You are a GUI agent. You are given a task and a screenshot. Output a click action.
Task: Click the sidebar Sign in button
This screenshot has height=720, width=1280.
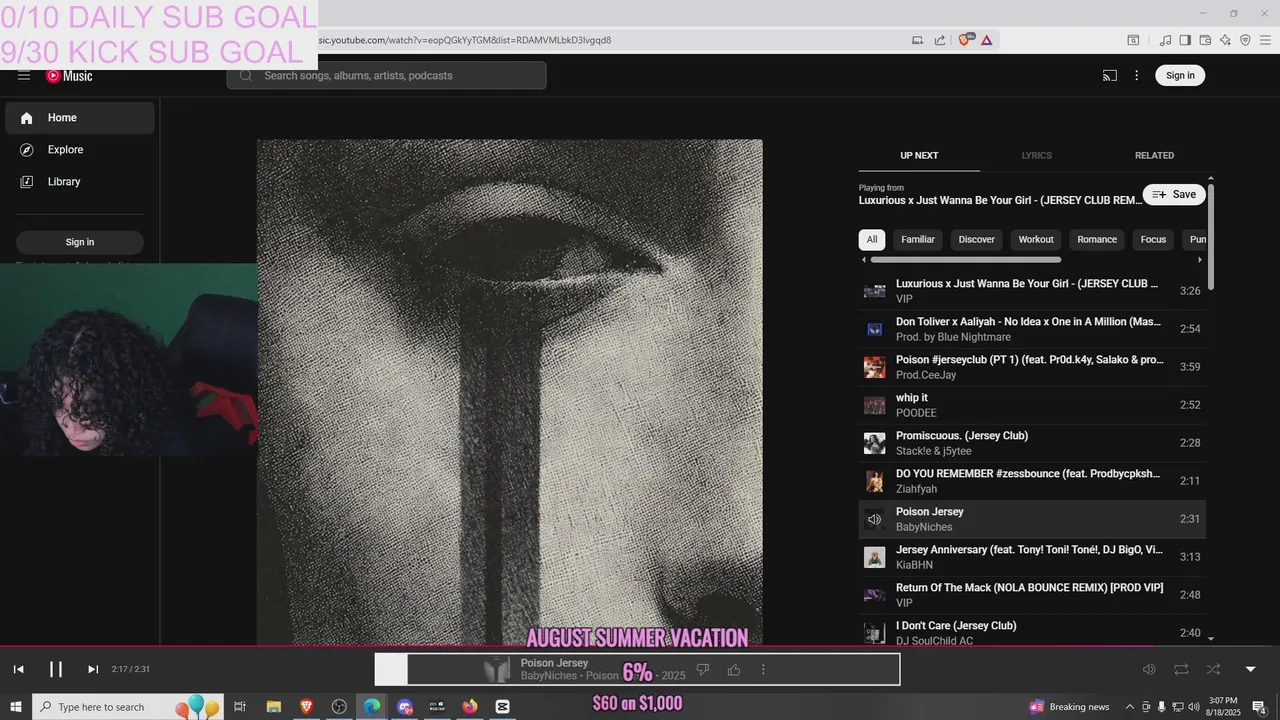click(x=80, y=242)
